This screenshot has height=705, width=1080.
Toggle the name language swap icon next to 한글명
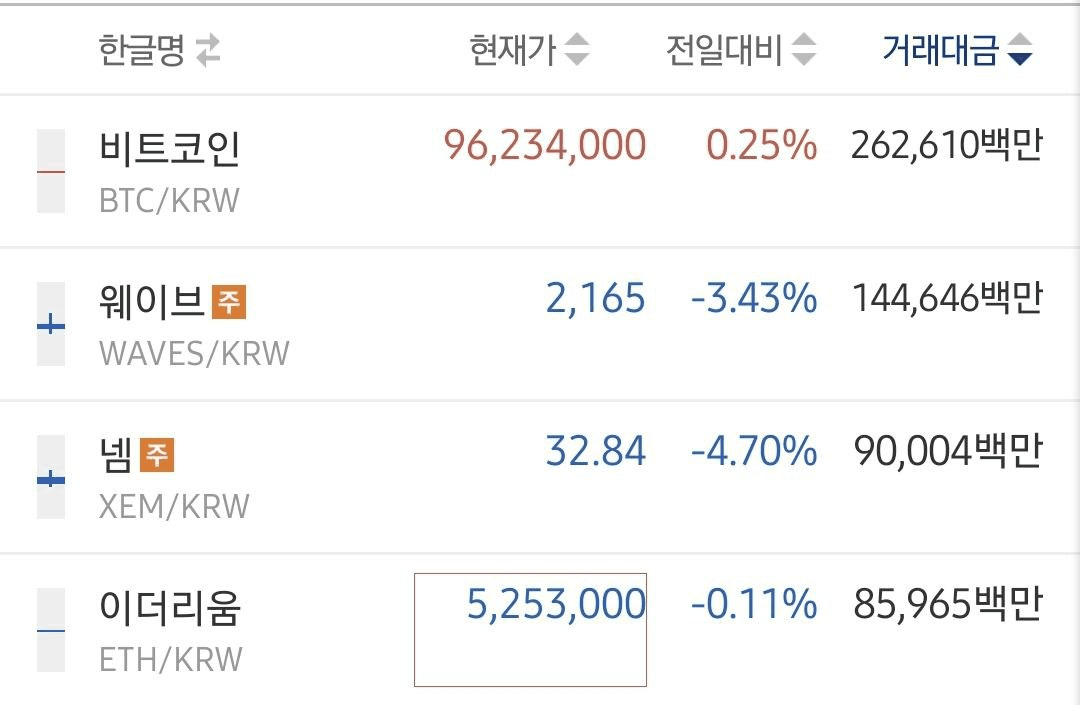click(207, 50)
